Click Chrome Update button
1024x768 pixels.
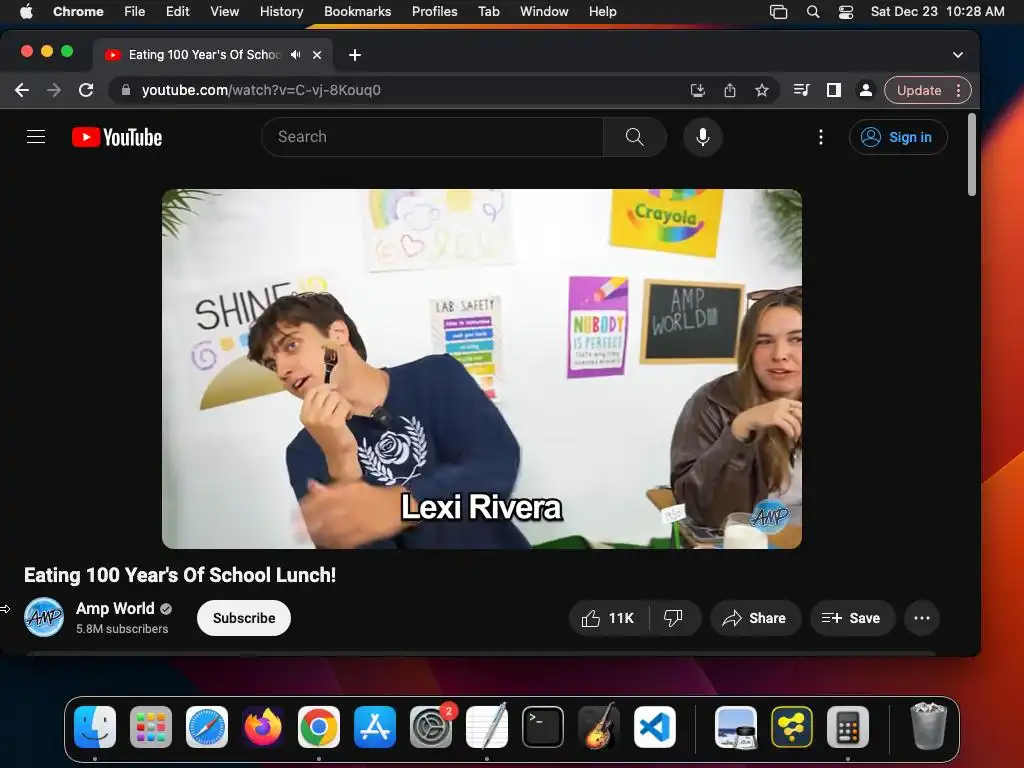click(919, 90)
